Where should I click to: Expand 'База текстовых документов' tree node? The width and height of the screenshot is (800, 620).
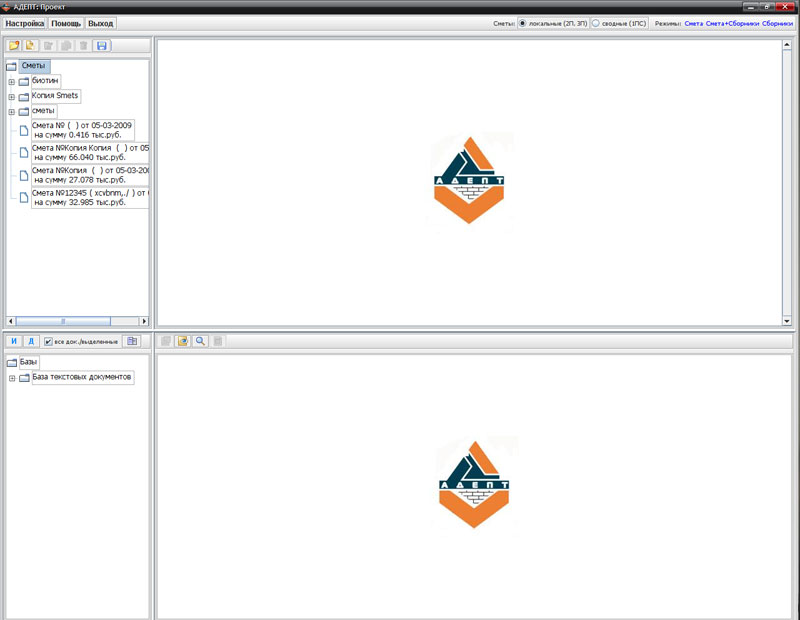pos(11,378)
